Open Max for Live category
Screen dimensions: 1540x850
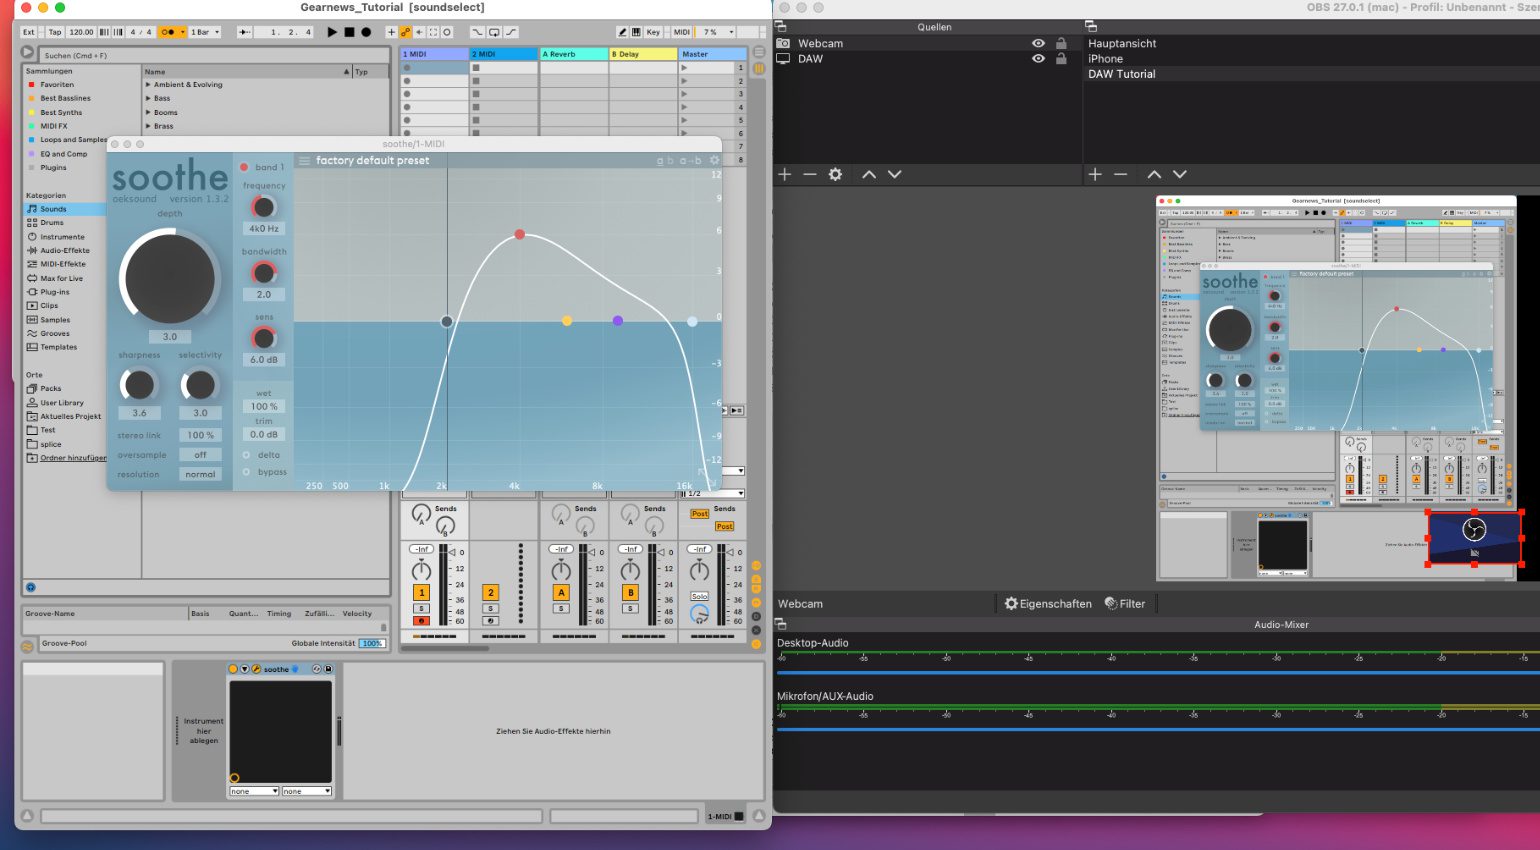61,278
